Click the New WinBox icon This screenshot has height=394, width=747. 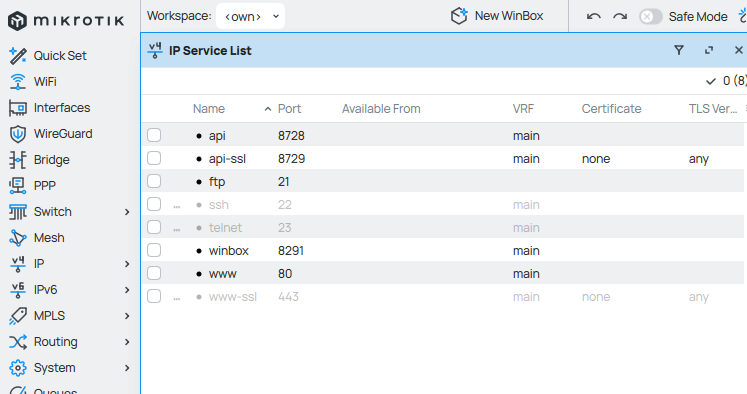[x=459, y=16]
